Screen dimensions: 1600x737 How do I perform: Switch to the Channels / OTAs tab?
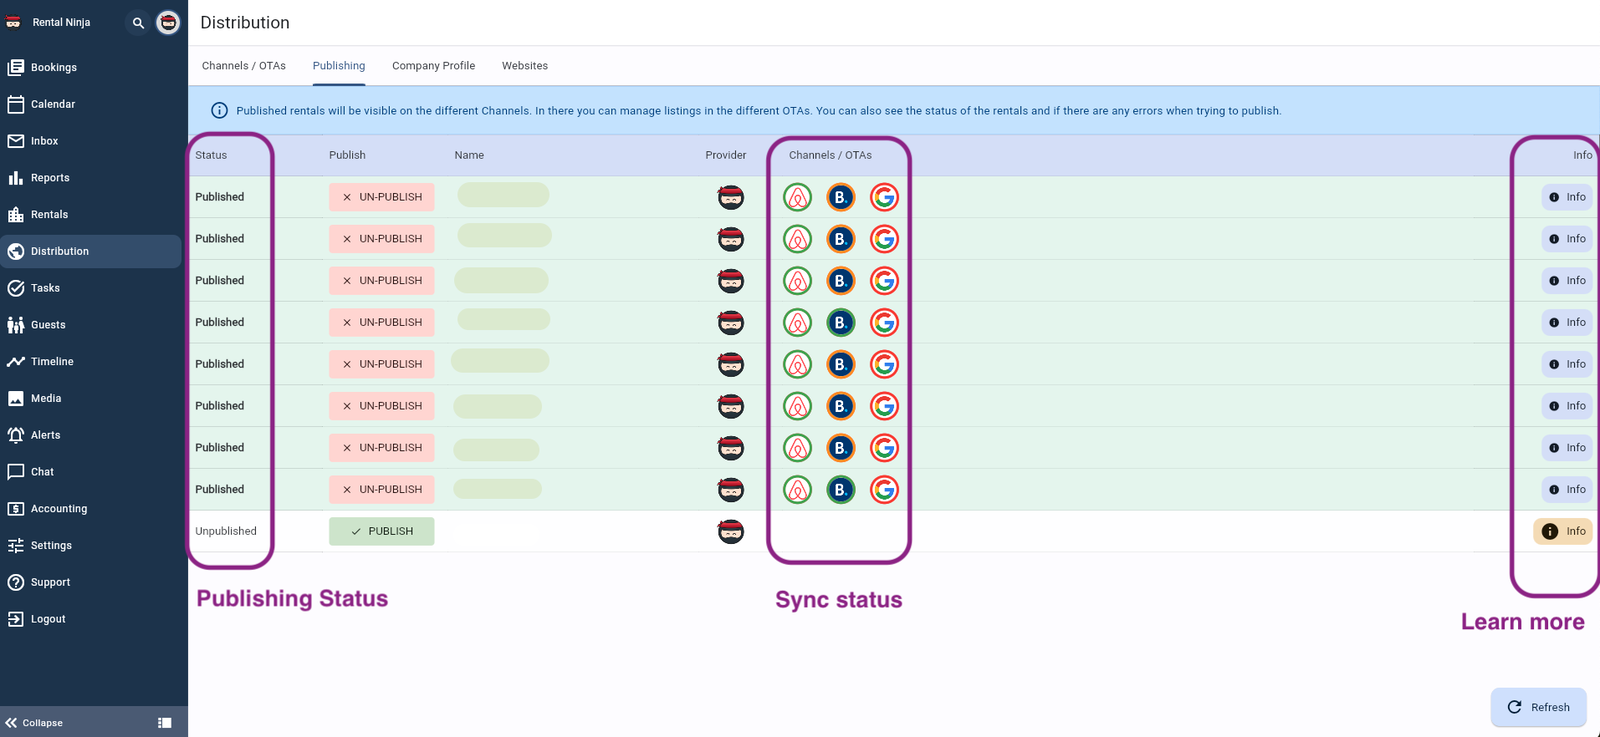point(244,66)
